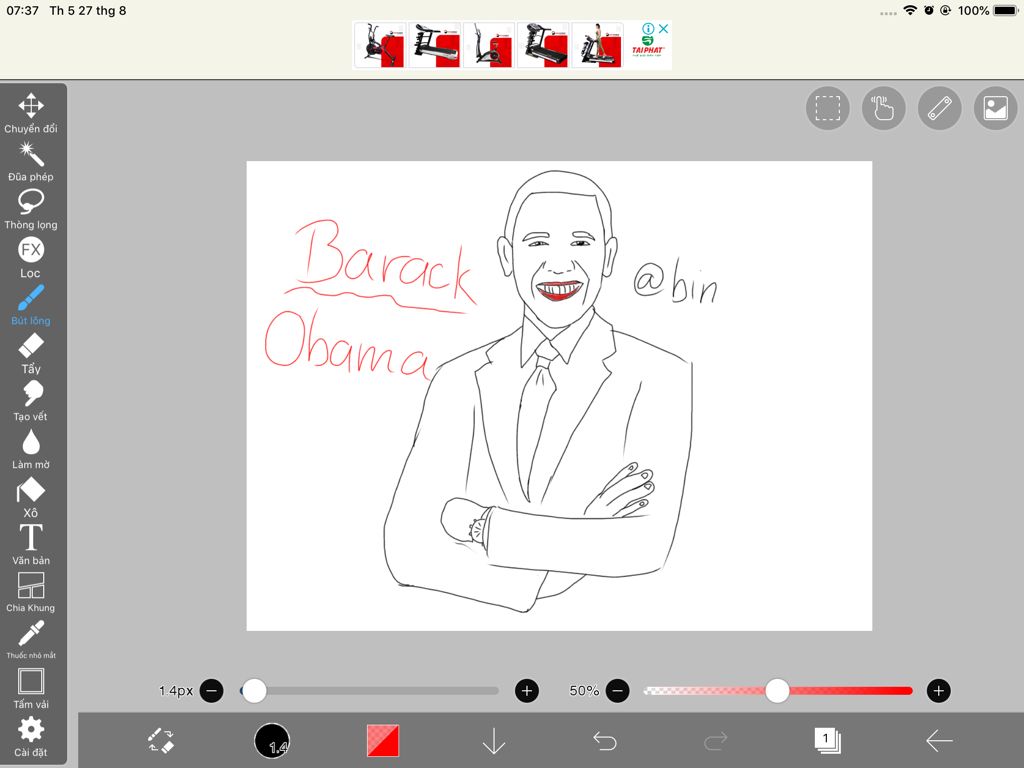1024x768 pixels.
Task: Switch between brush and eraser
Action: (x=161, y=741)
